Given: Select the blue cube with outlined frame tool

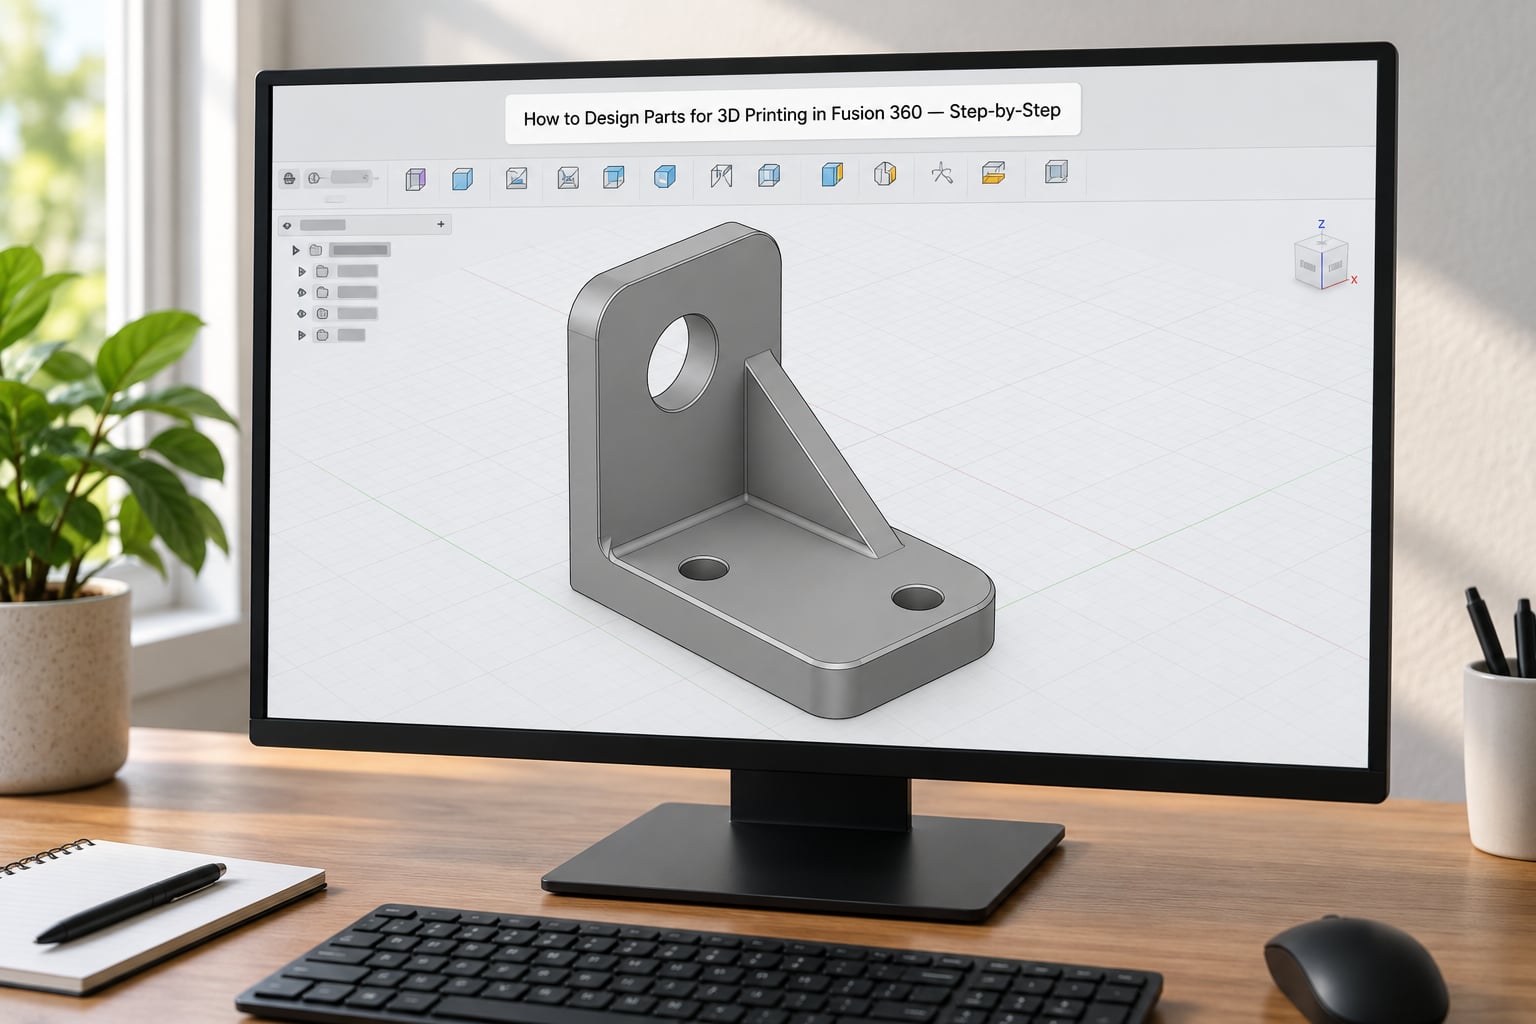Looking at the screenshot, I should coord(613,177).
